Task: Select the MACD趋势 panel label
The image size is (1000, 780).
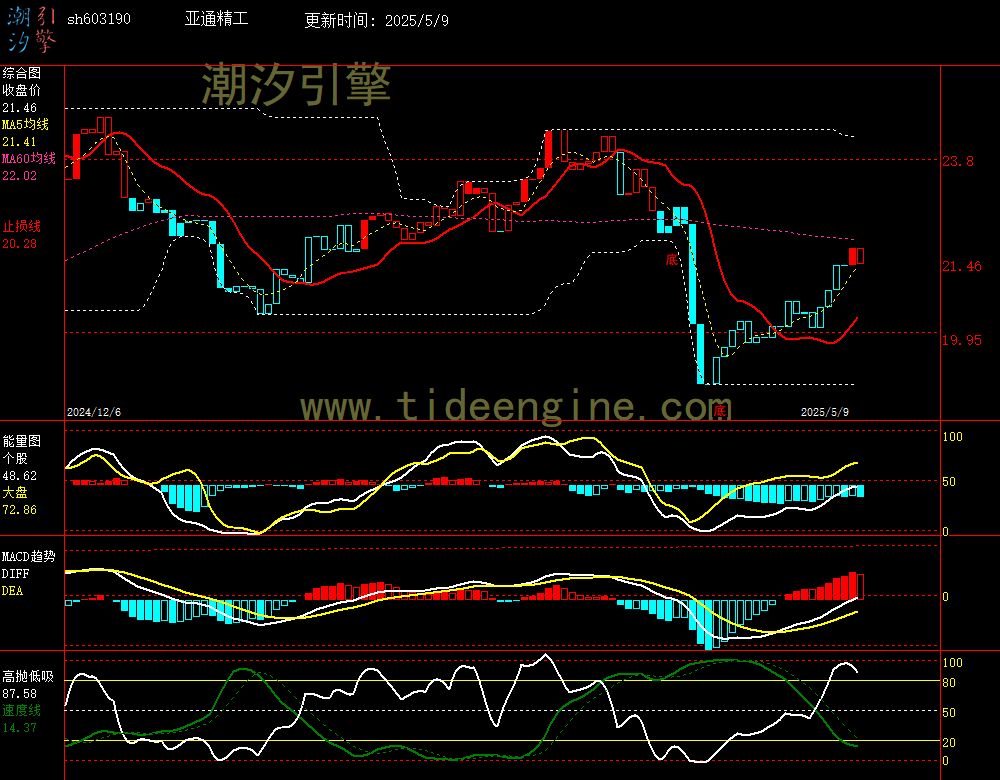Action: click(x=29, y=557)
